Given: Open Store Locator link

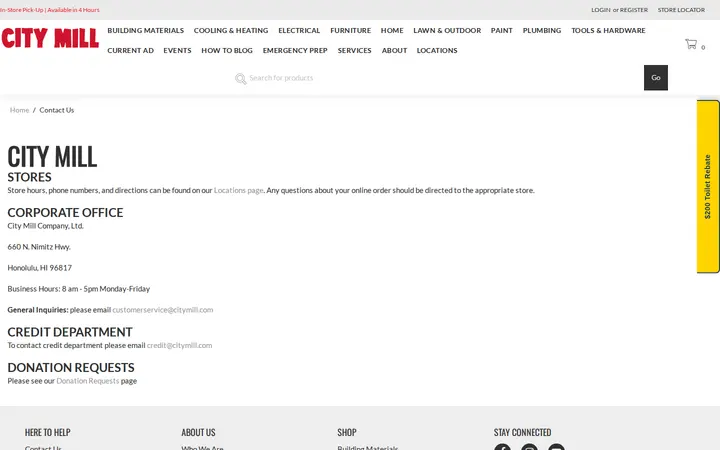Looking at the screenshot, I should [x=681, y=10].
